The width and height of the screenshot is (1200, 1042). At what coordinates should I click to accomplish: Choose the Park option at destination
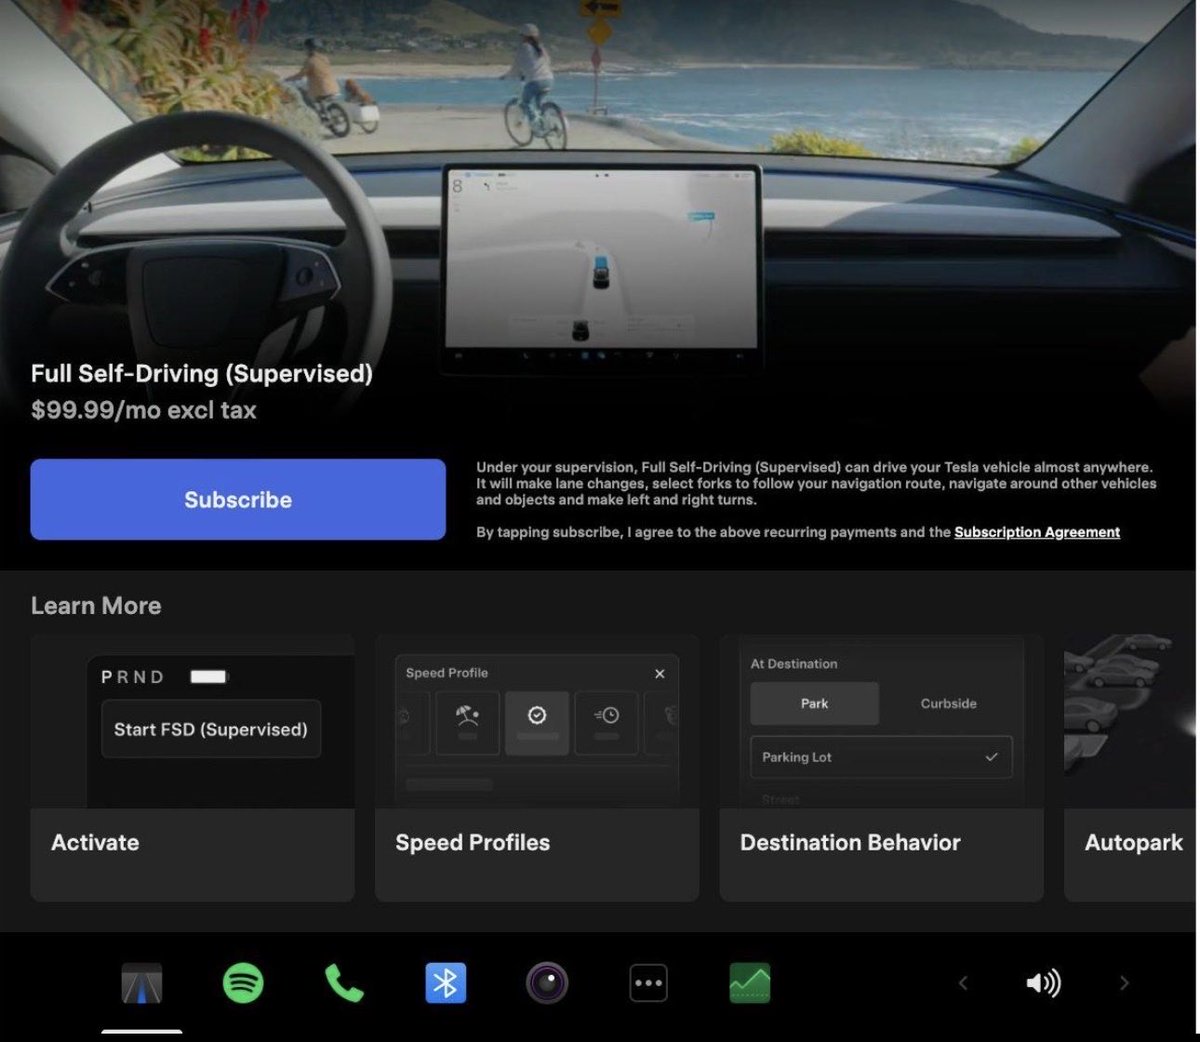[x=815, y=704]
